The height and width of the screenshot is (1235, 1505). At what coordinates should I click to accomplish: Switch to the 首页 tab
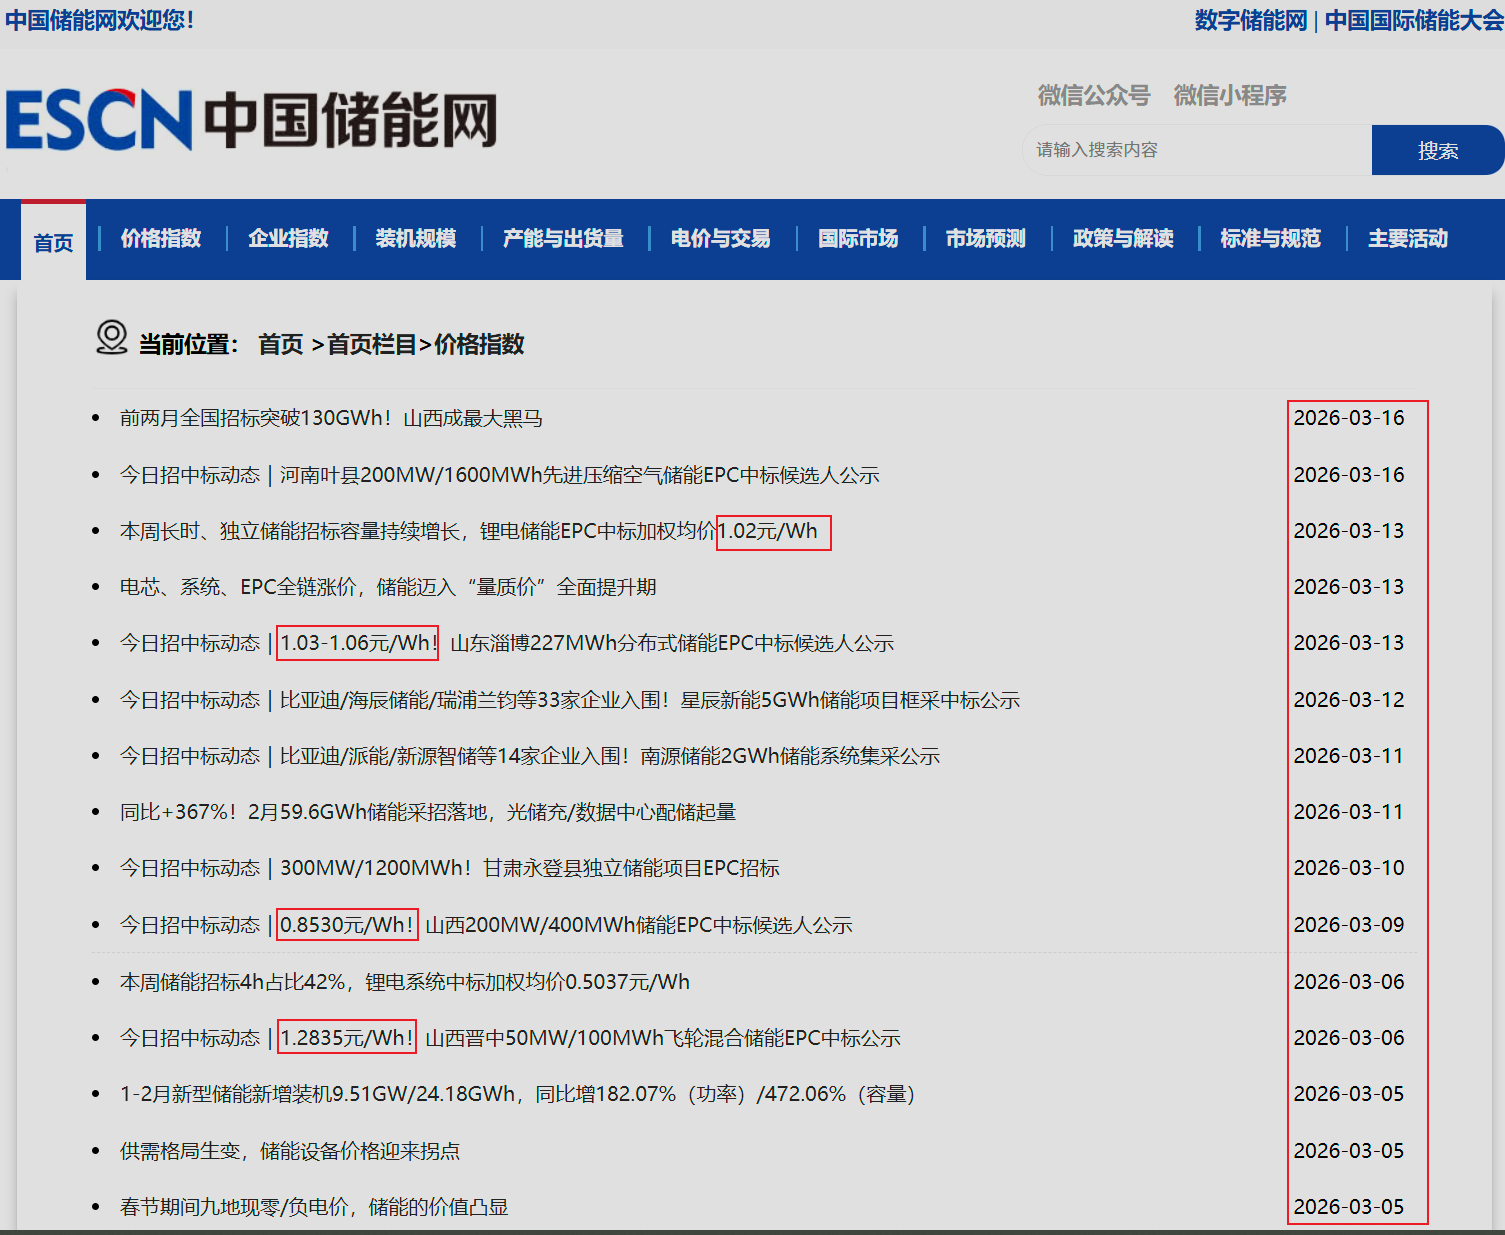(53, 241)
